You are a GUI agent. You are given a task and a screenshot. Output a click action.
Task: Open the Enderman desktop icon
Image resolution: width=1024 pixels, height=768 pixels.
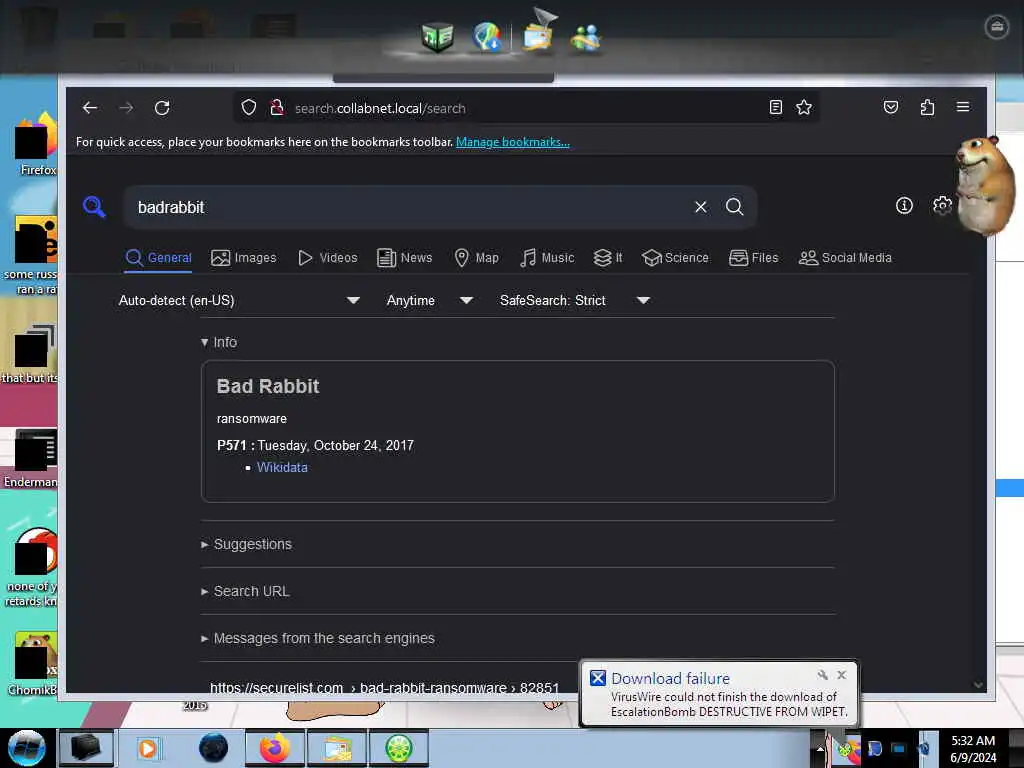[31, 458]
